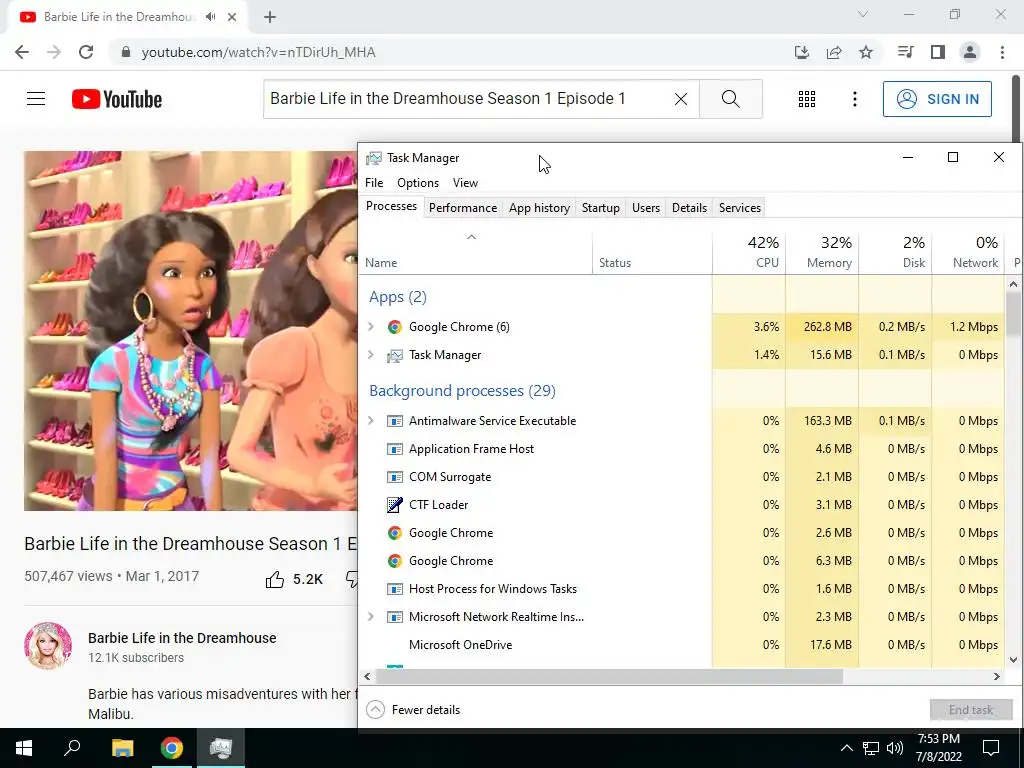Switch to Details tab
The width and height of the screenshot is (1024, 768).
(690, 208)
